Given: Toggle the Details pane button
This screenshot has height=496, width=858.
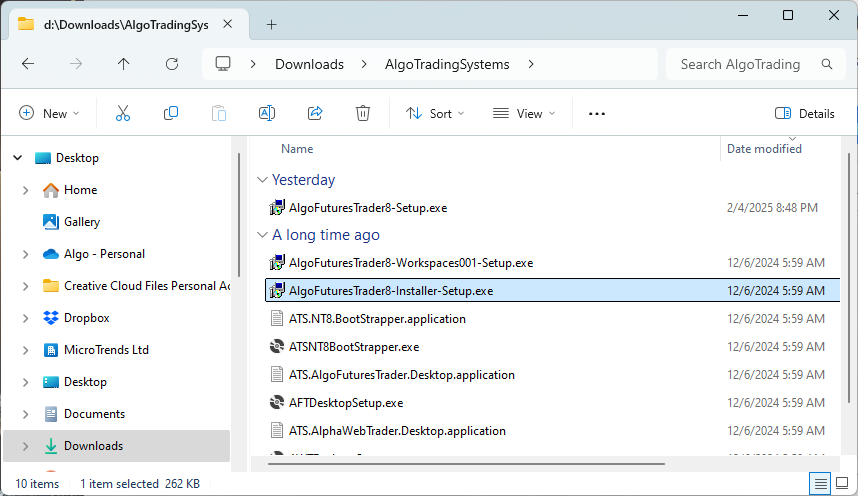Looking at the screenshot, I should coord(805,113).
